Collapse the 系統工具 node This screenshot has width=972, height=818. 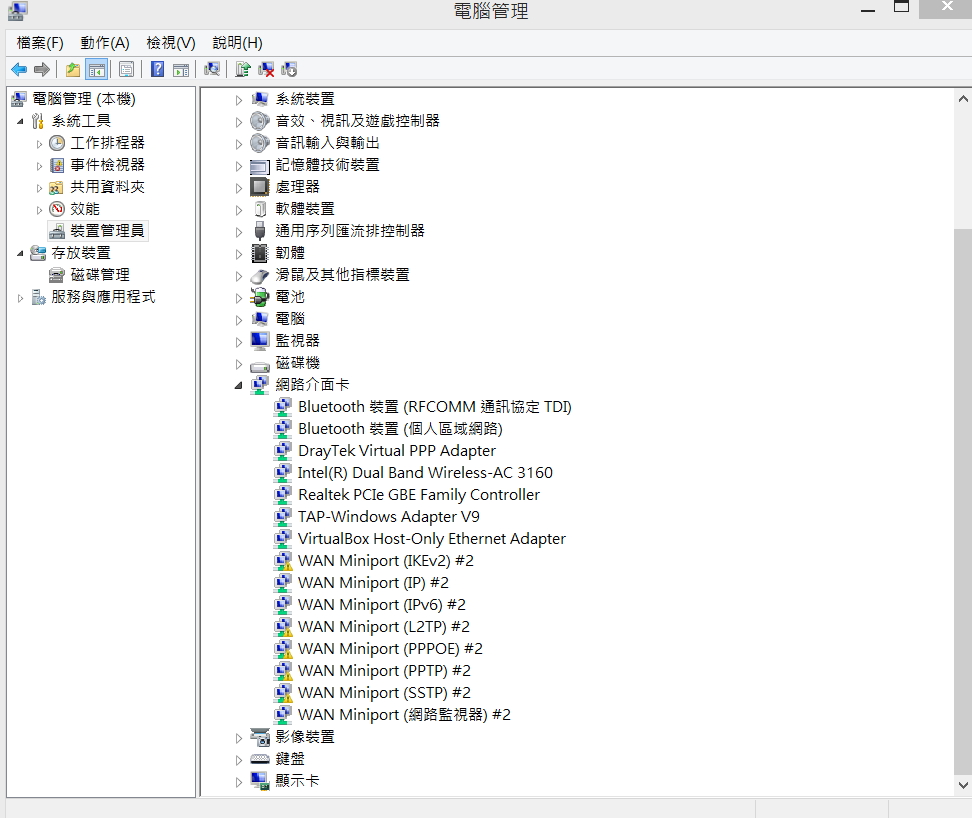coord(20,121)
